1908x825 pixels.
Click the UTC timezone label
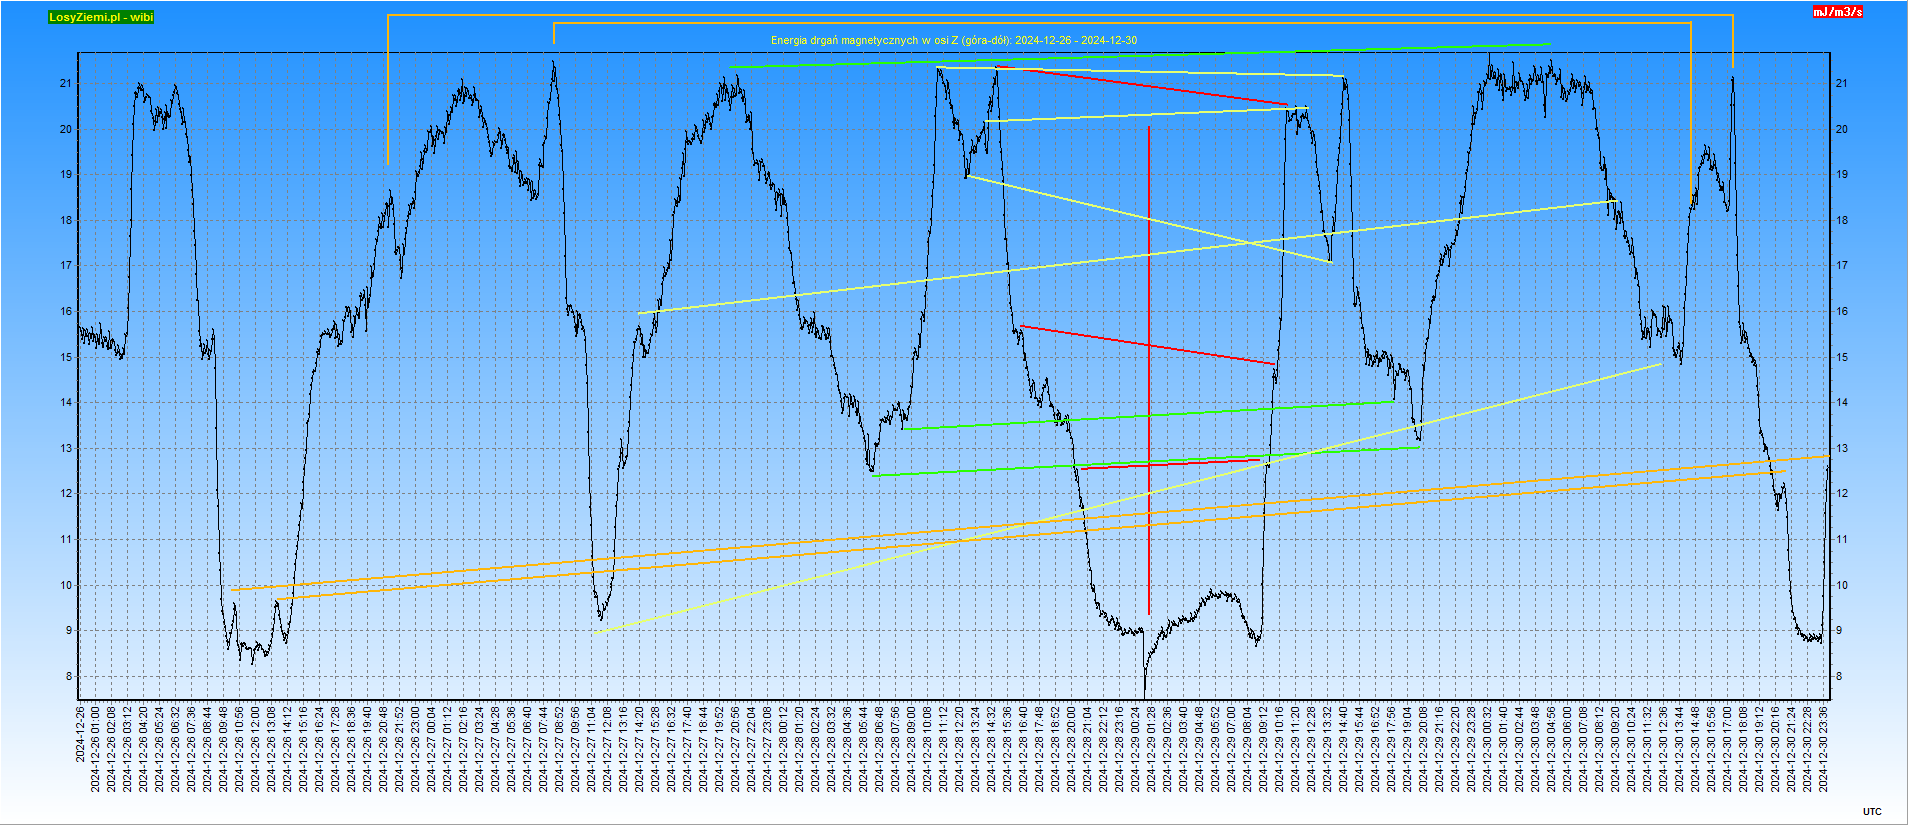pos(1872,812)
